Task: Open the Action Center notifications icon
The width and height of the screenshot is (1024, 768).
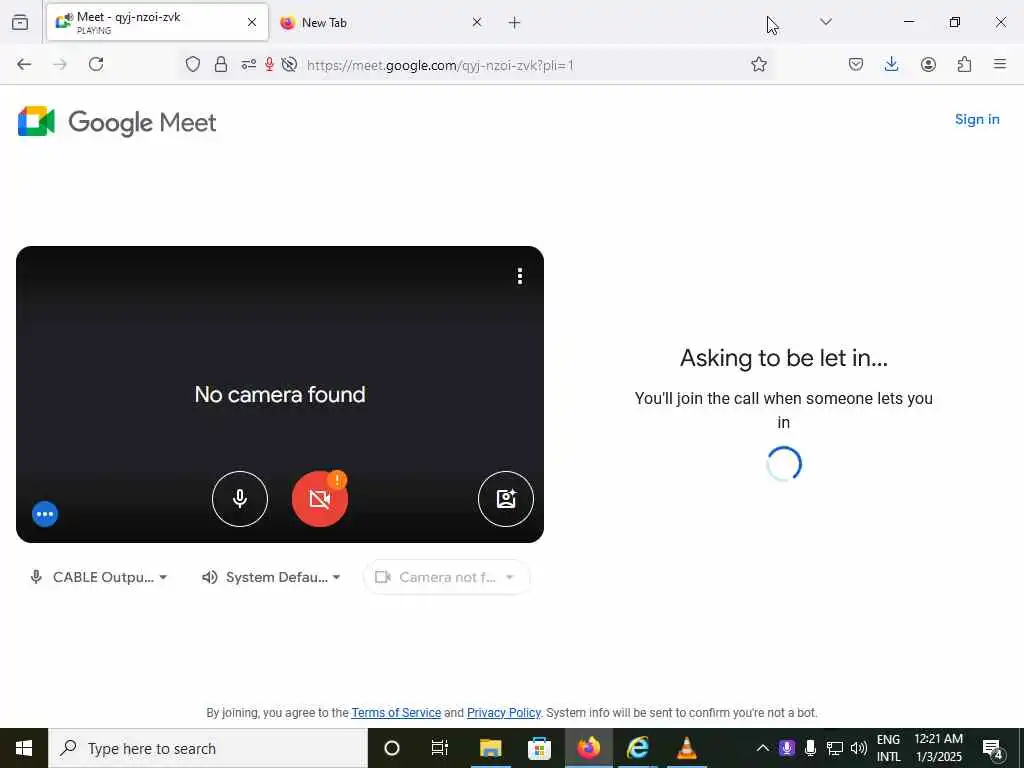Action: pyautogui.click(x=993, y=748)
